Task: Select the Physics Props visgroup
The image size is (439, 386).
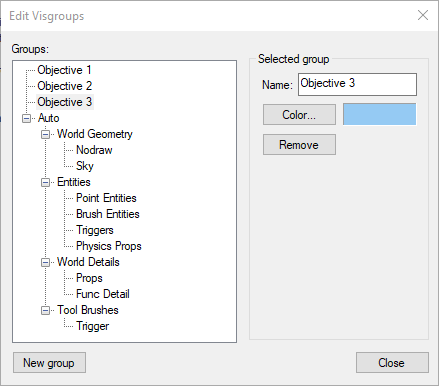Action: pos(109,246)
